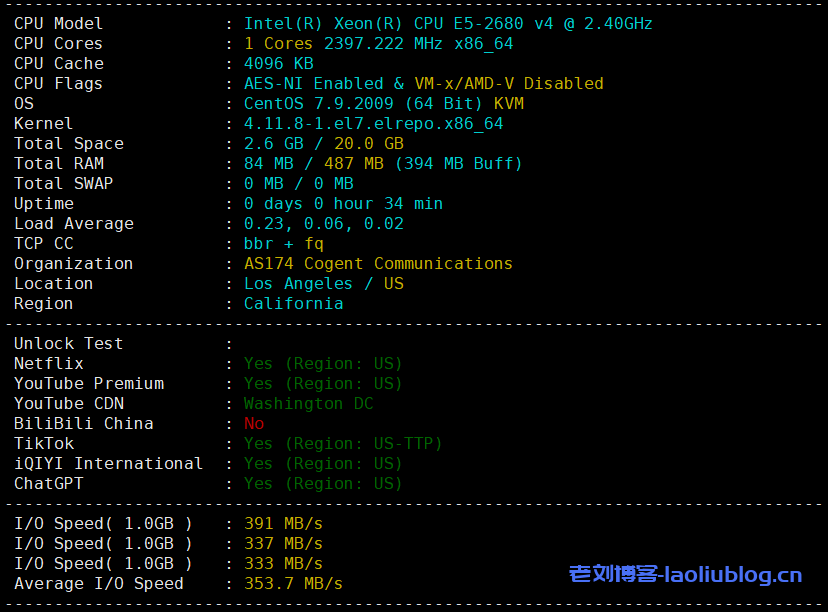Click the TikTok Region US-TTP result
This screenshot has width=828, height=612.
click(343, 443)
